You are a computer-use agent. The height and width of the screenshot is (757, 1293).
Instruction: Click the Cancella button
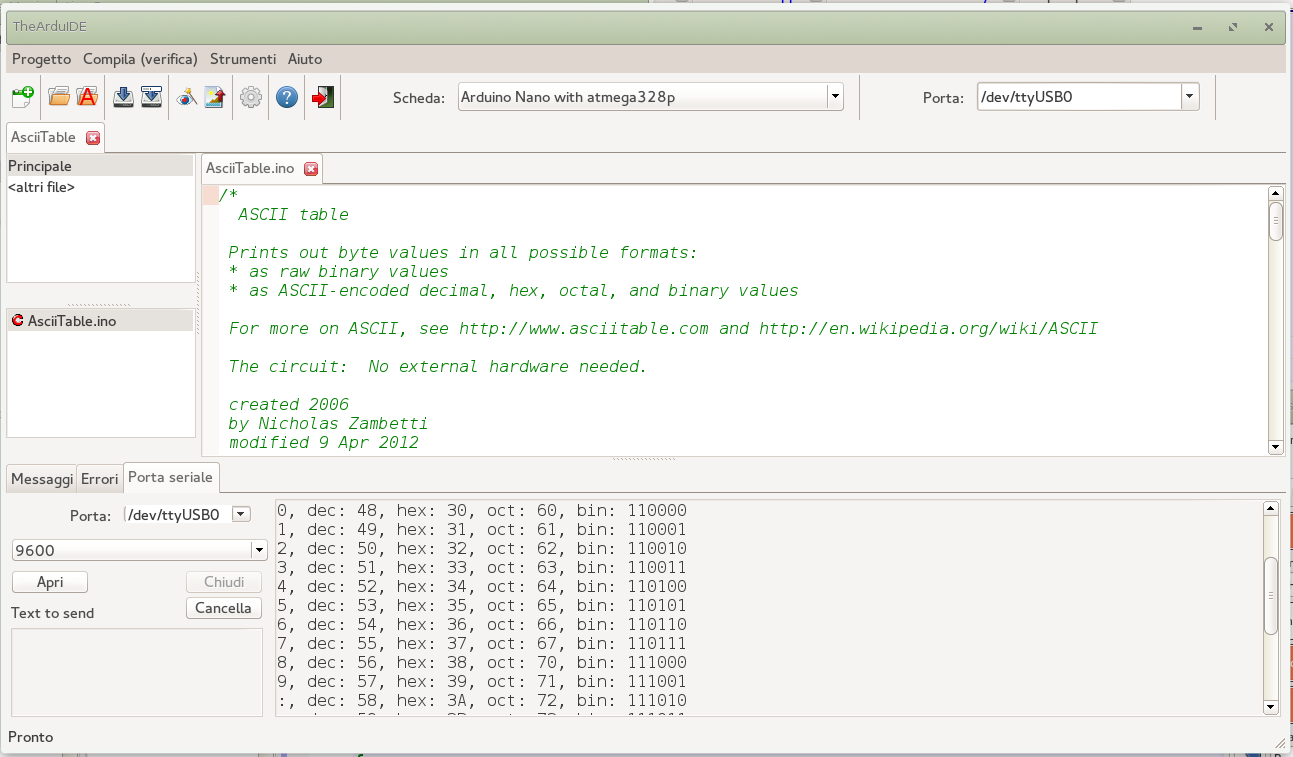click(x=223, y=608)
